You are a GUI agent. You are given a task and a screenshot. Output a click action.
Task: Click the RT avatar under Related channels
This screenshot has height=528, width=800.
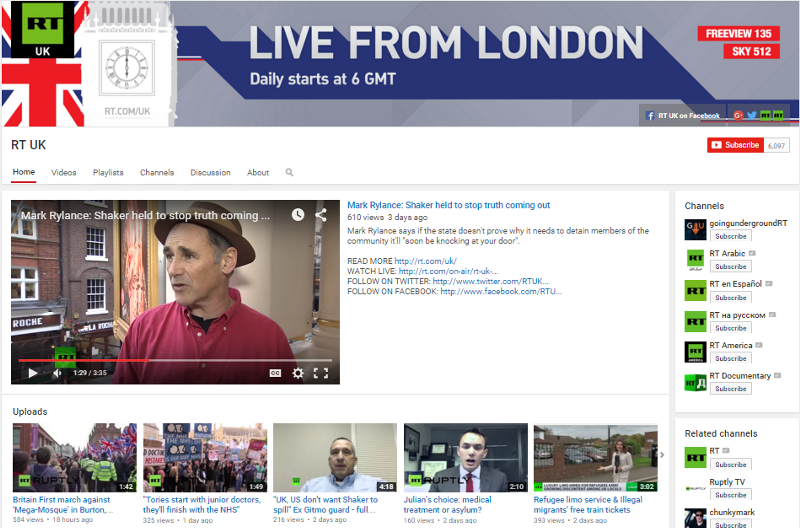(695, 458)
